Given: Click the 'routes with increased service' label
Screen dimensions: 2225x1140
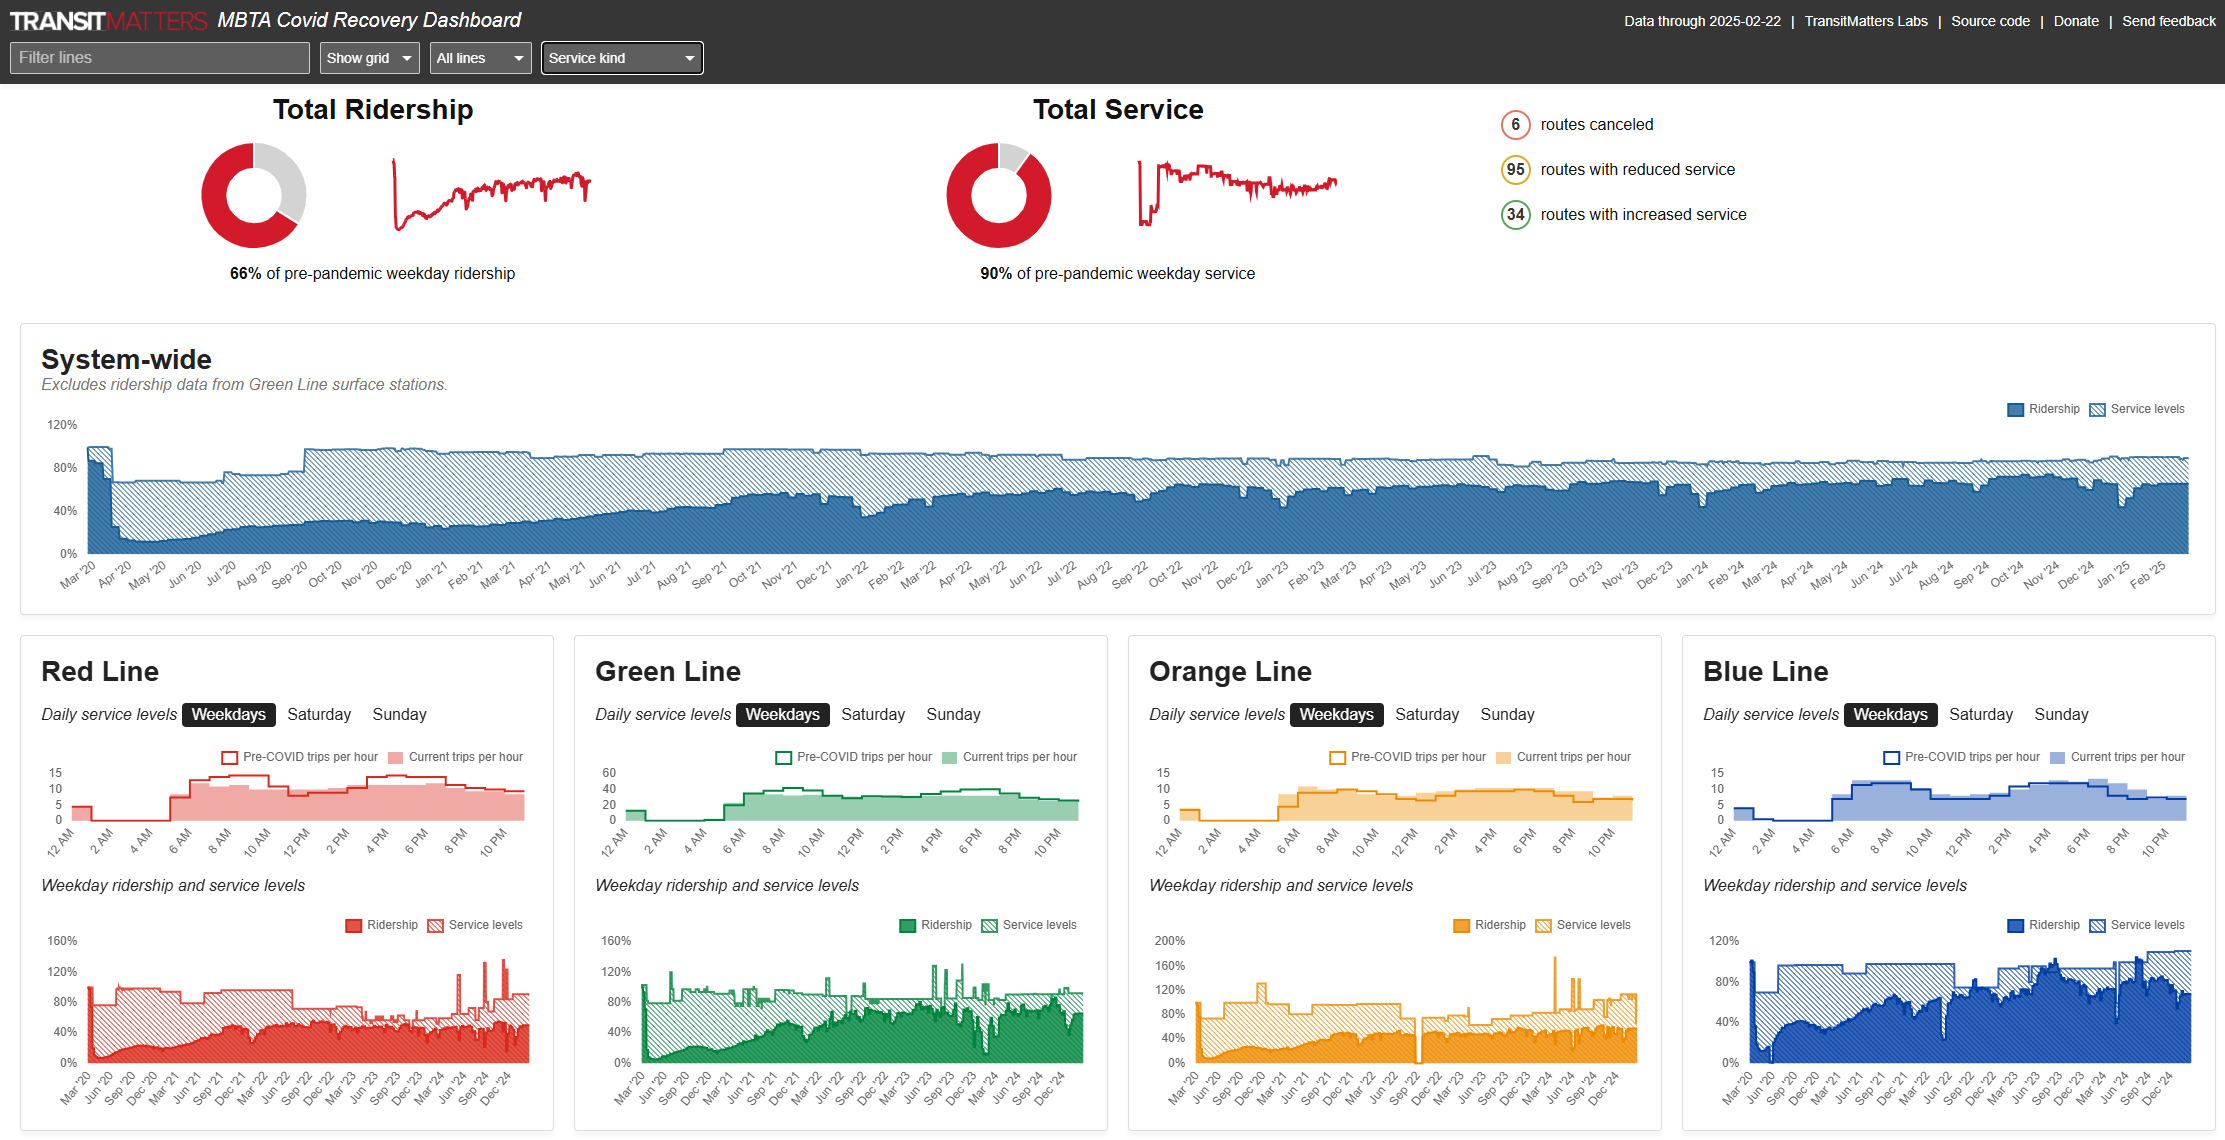Looking at the screenshot, I should tap(1643, 215).
